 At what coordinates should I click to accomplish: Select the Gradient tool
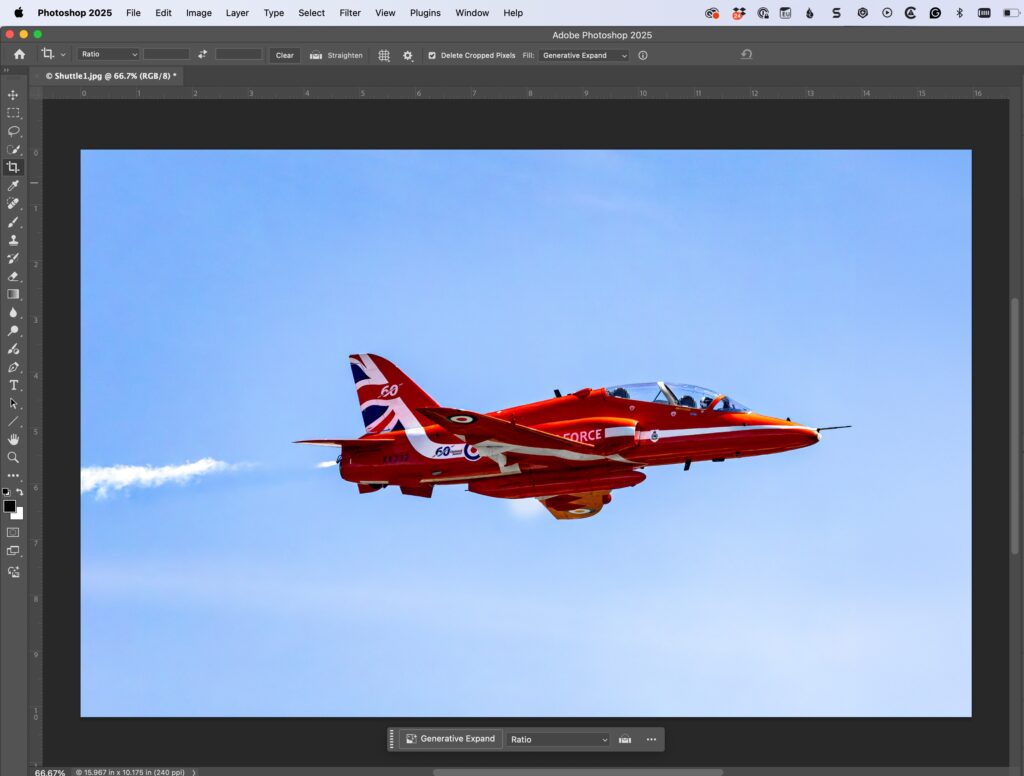pos(13,295)
